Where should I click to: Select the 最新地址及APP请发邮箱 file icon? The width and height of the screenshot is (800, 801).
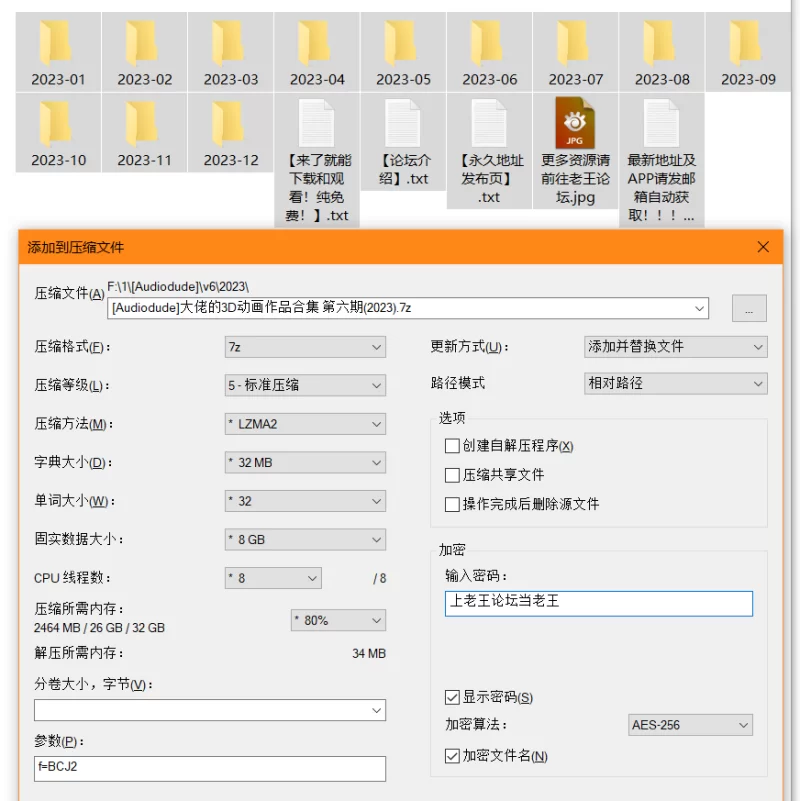pos(662,124)
